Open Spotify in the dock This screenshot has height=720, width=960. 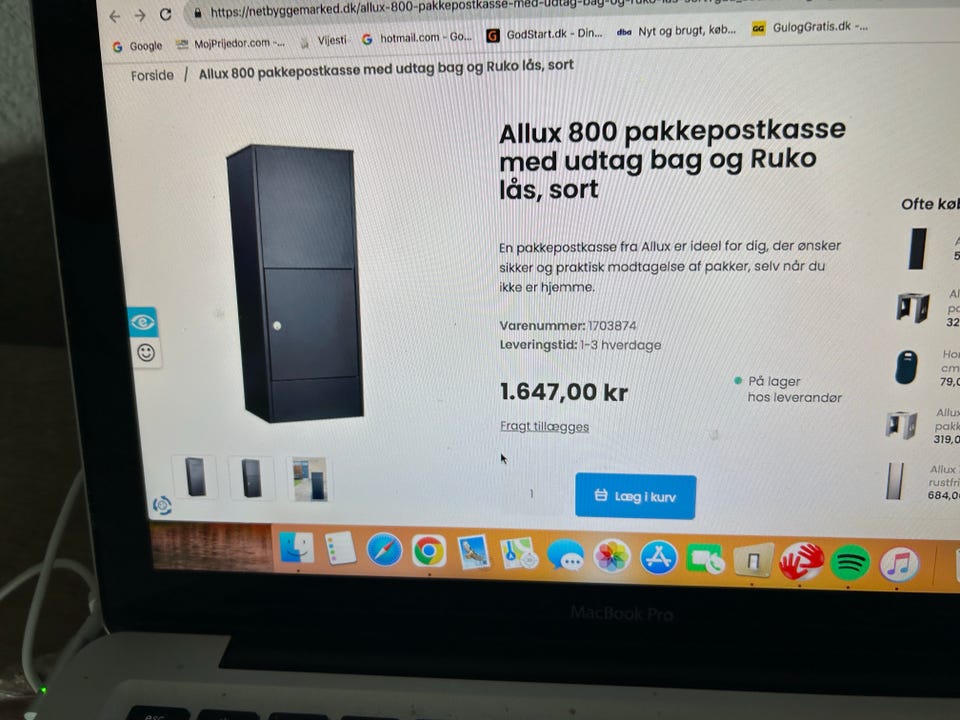click(850, 561)
